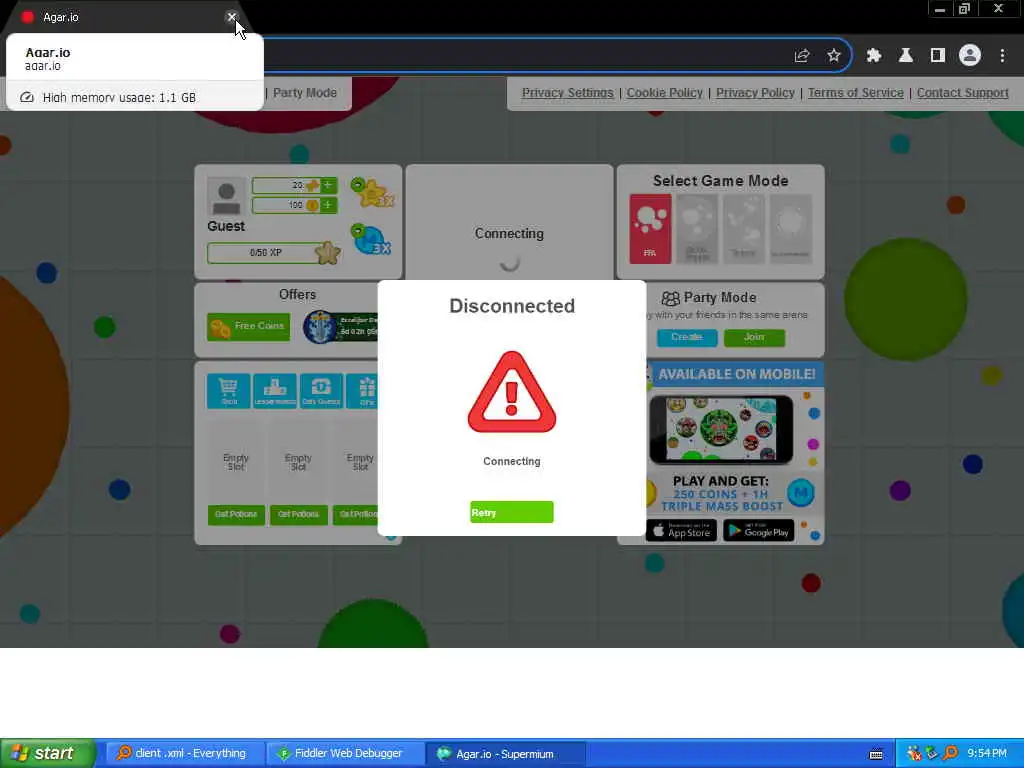Open the Daily Quests icon
The image size is (1024, 768).
point(321,391)
